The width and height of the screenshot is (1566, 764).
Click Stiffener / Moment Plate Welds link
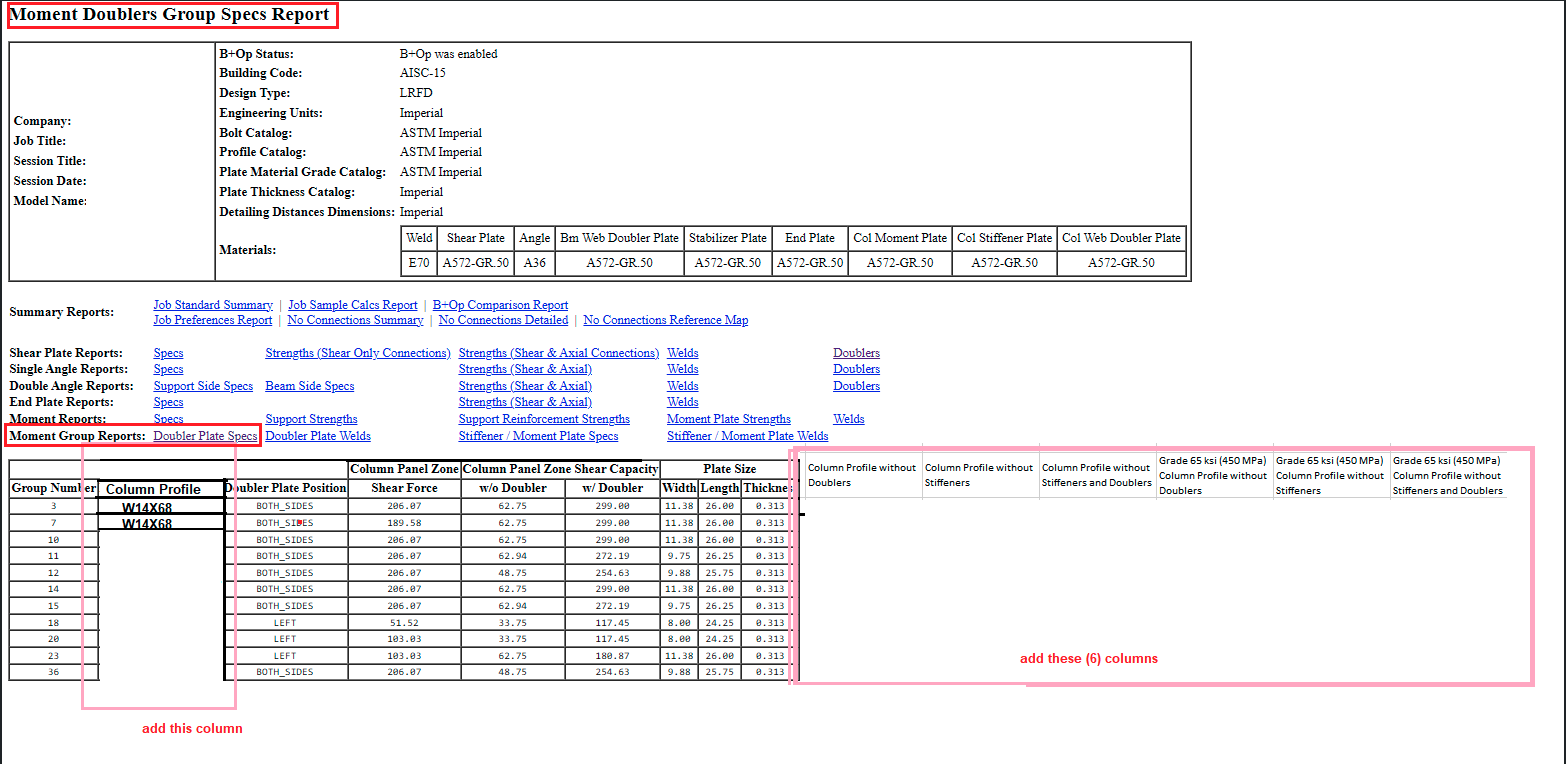(x=747, y=436)
